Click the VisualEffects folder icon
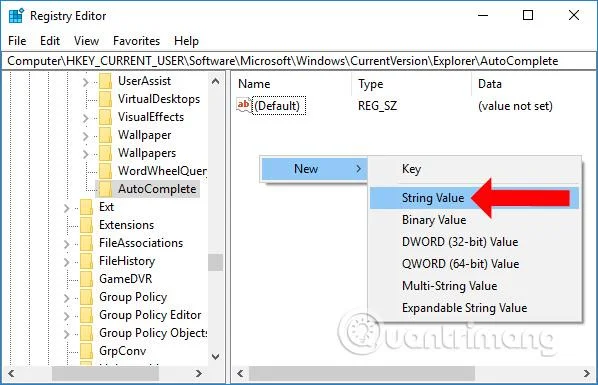Viewport: 598px width, 385px height. pyautogui.click(x=105, y=117)
